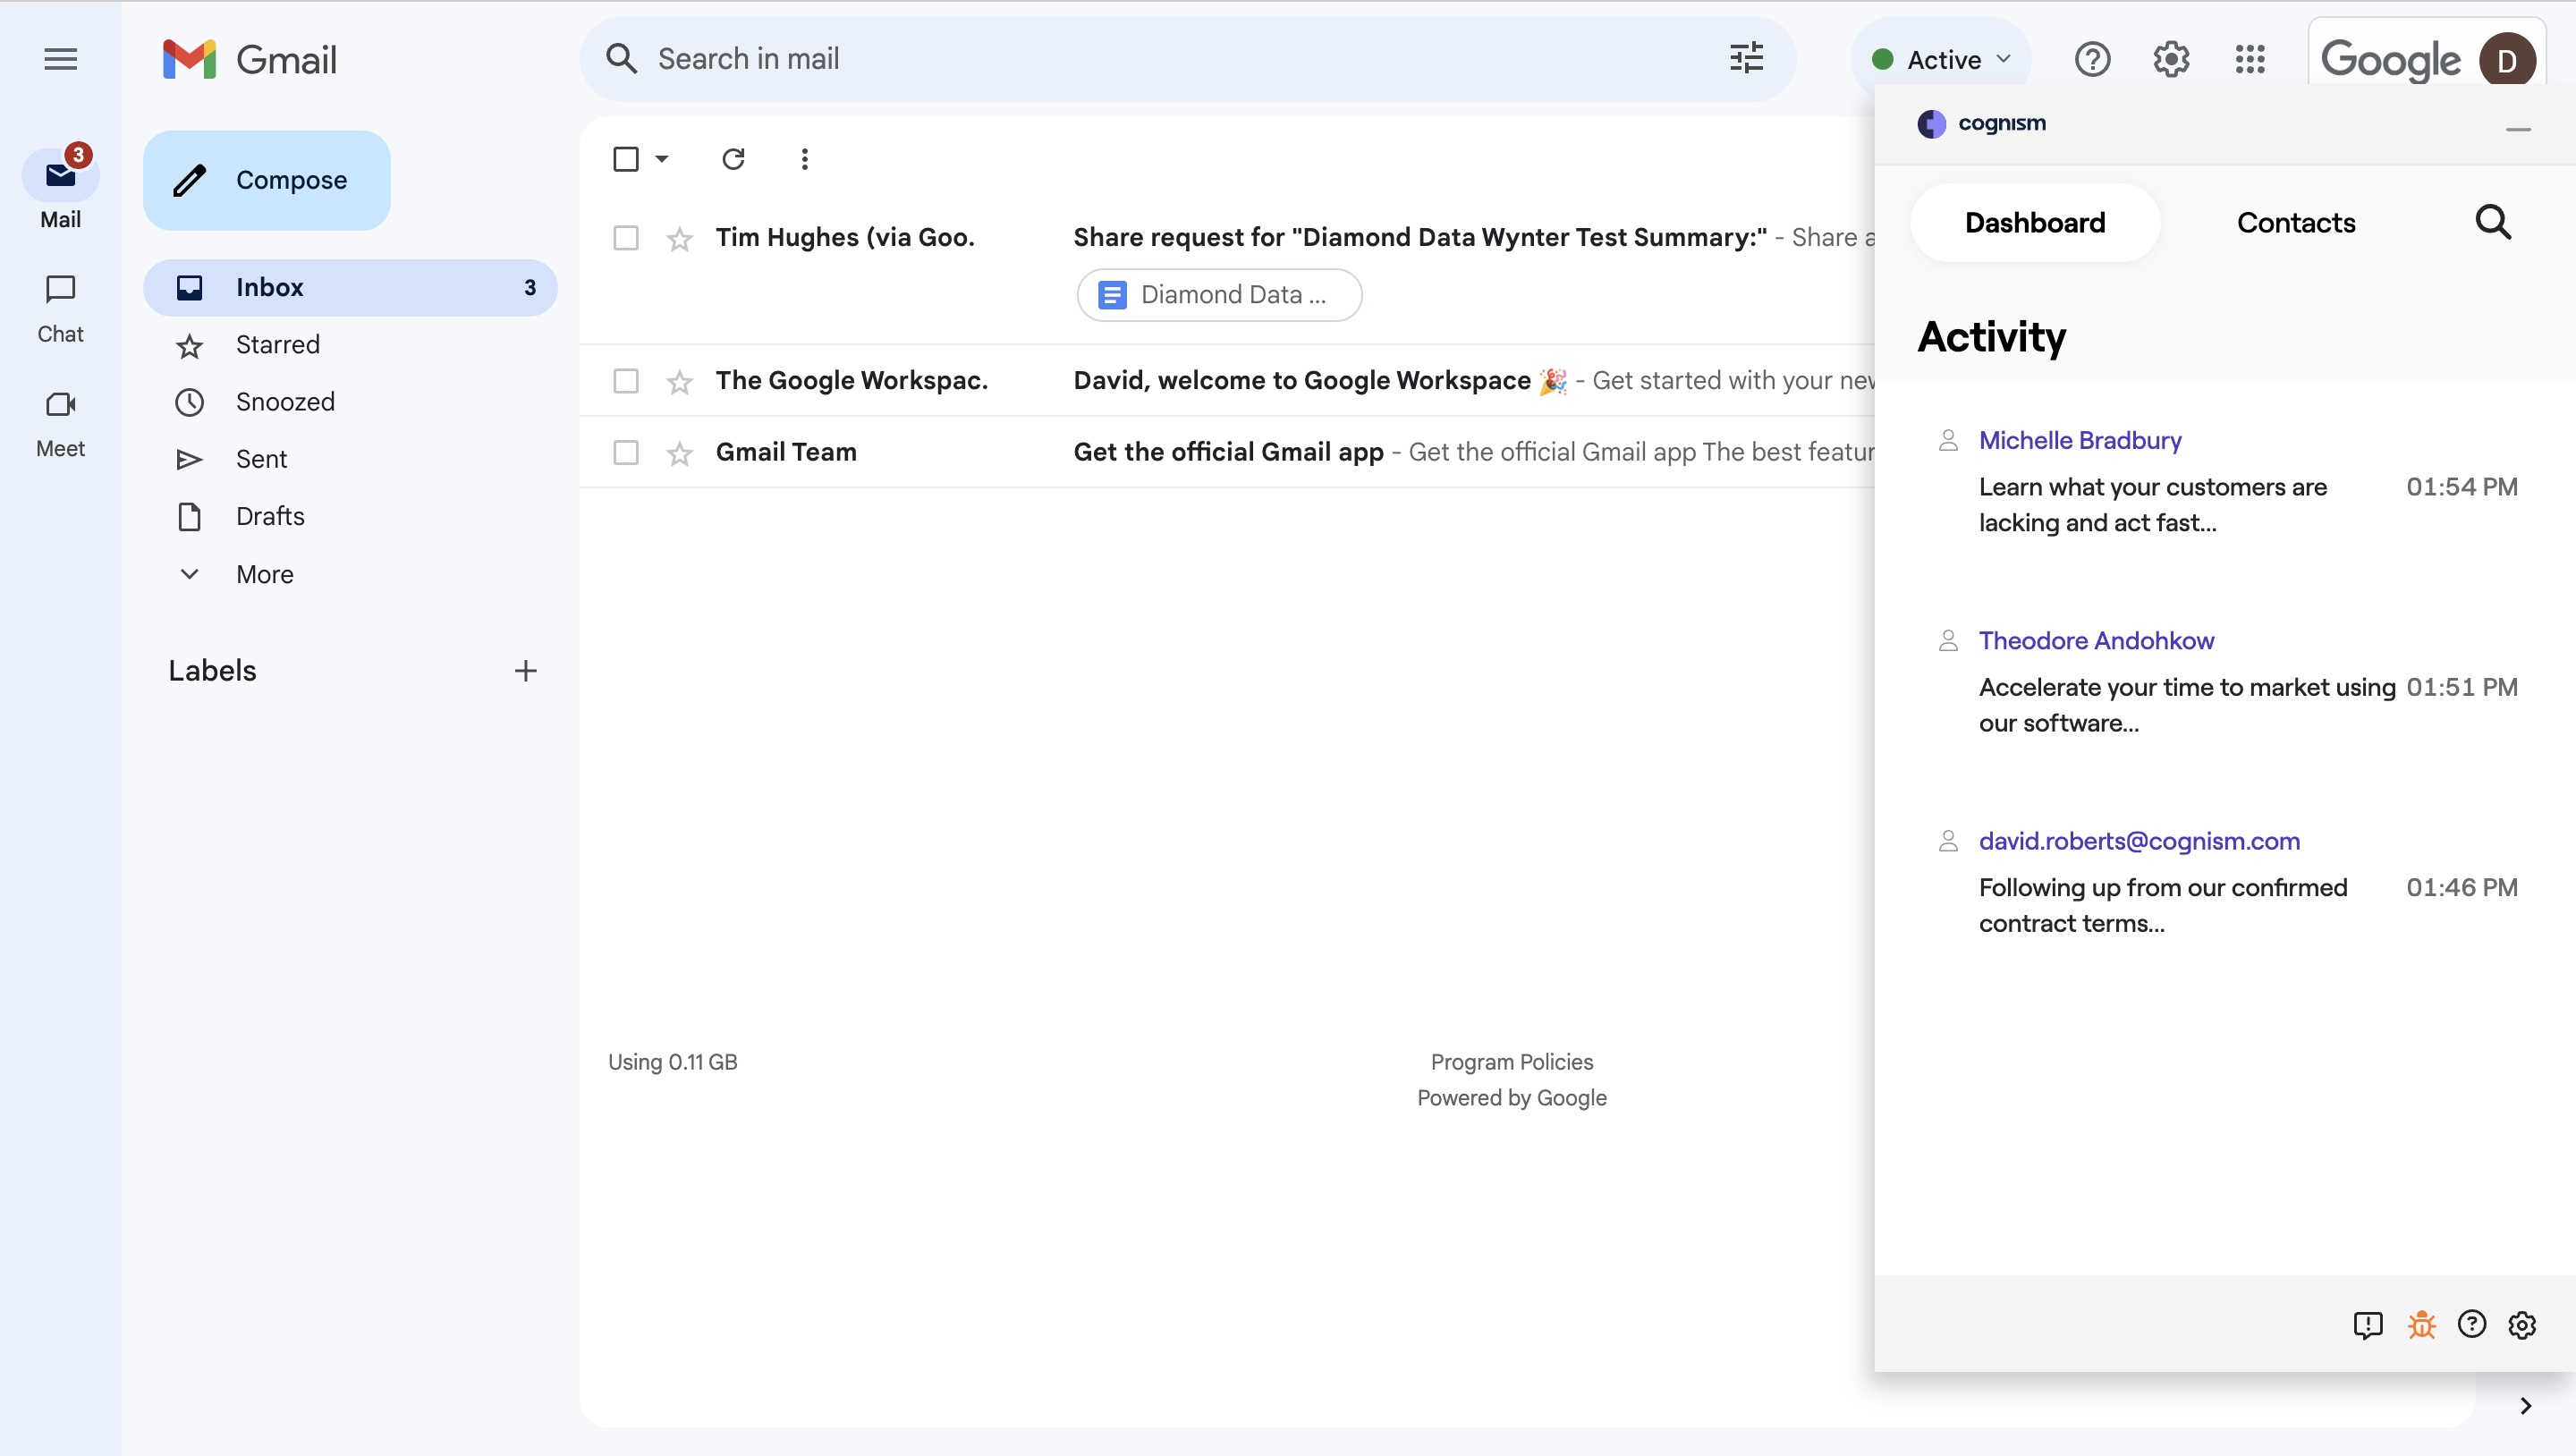Open the Active status dropdown

(x=1941, y=60)
